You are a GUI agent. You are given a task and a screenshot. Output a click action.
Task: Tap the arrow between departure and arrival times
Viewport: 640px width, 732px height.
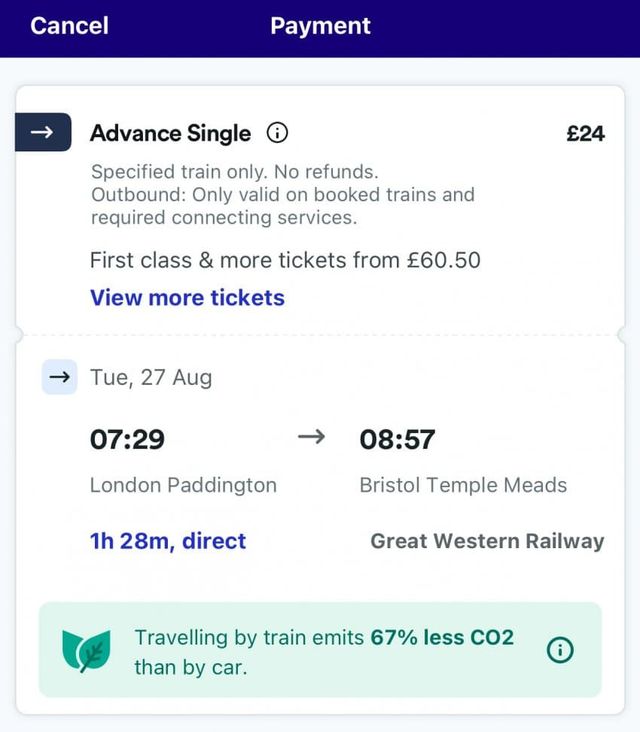click(x=312, y=438)
